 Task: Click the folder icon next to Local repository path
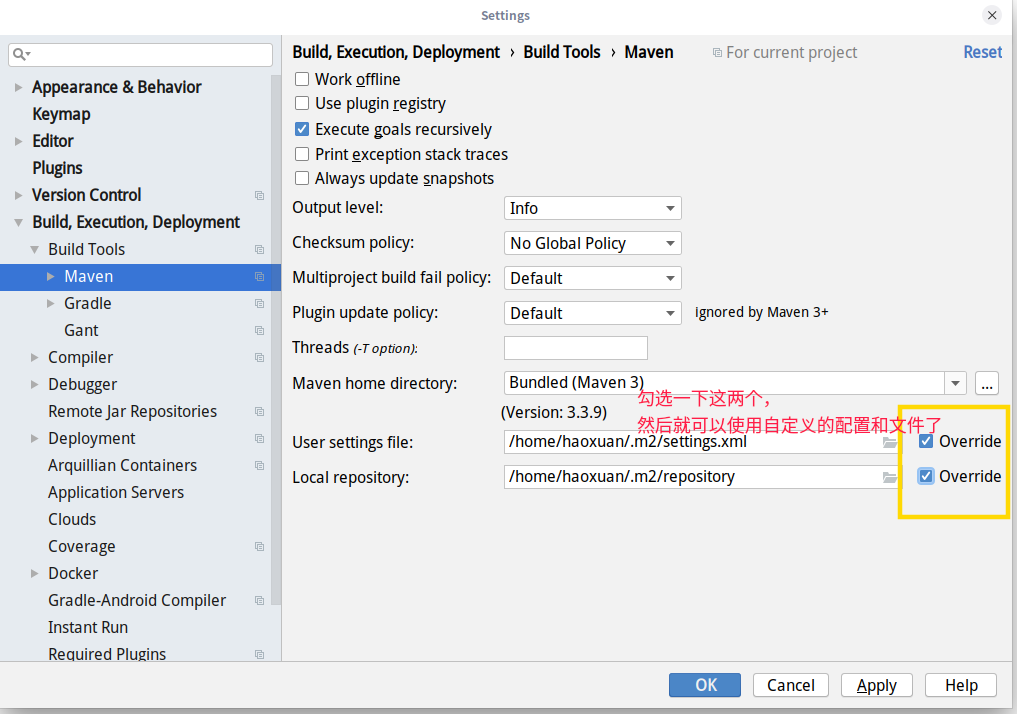pos(891,477)
